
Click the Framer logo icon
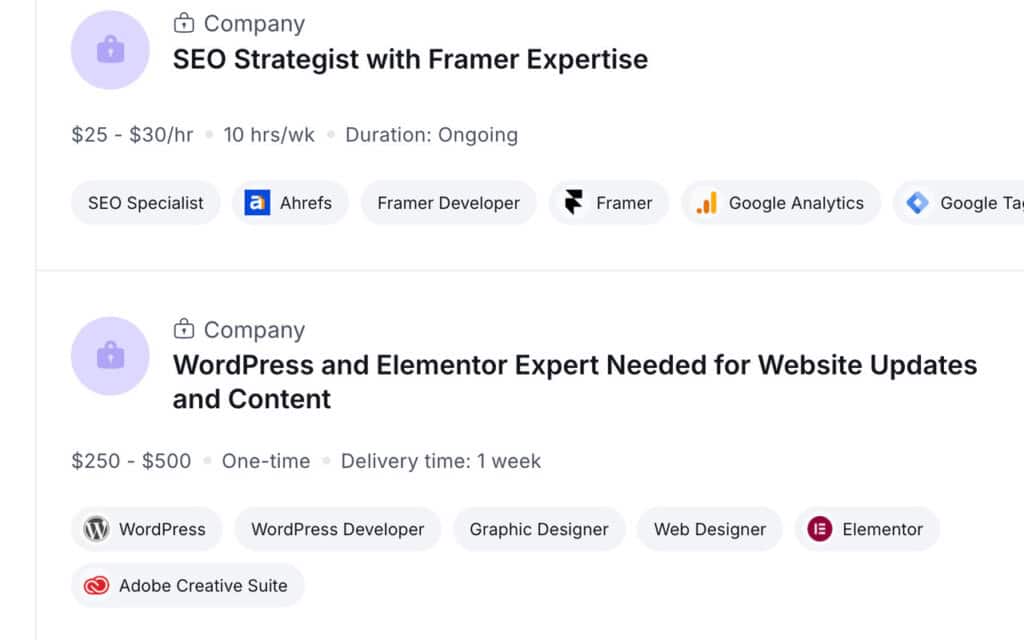pos(574,203)
